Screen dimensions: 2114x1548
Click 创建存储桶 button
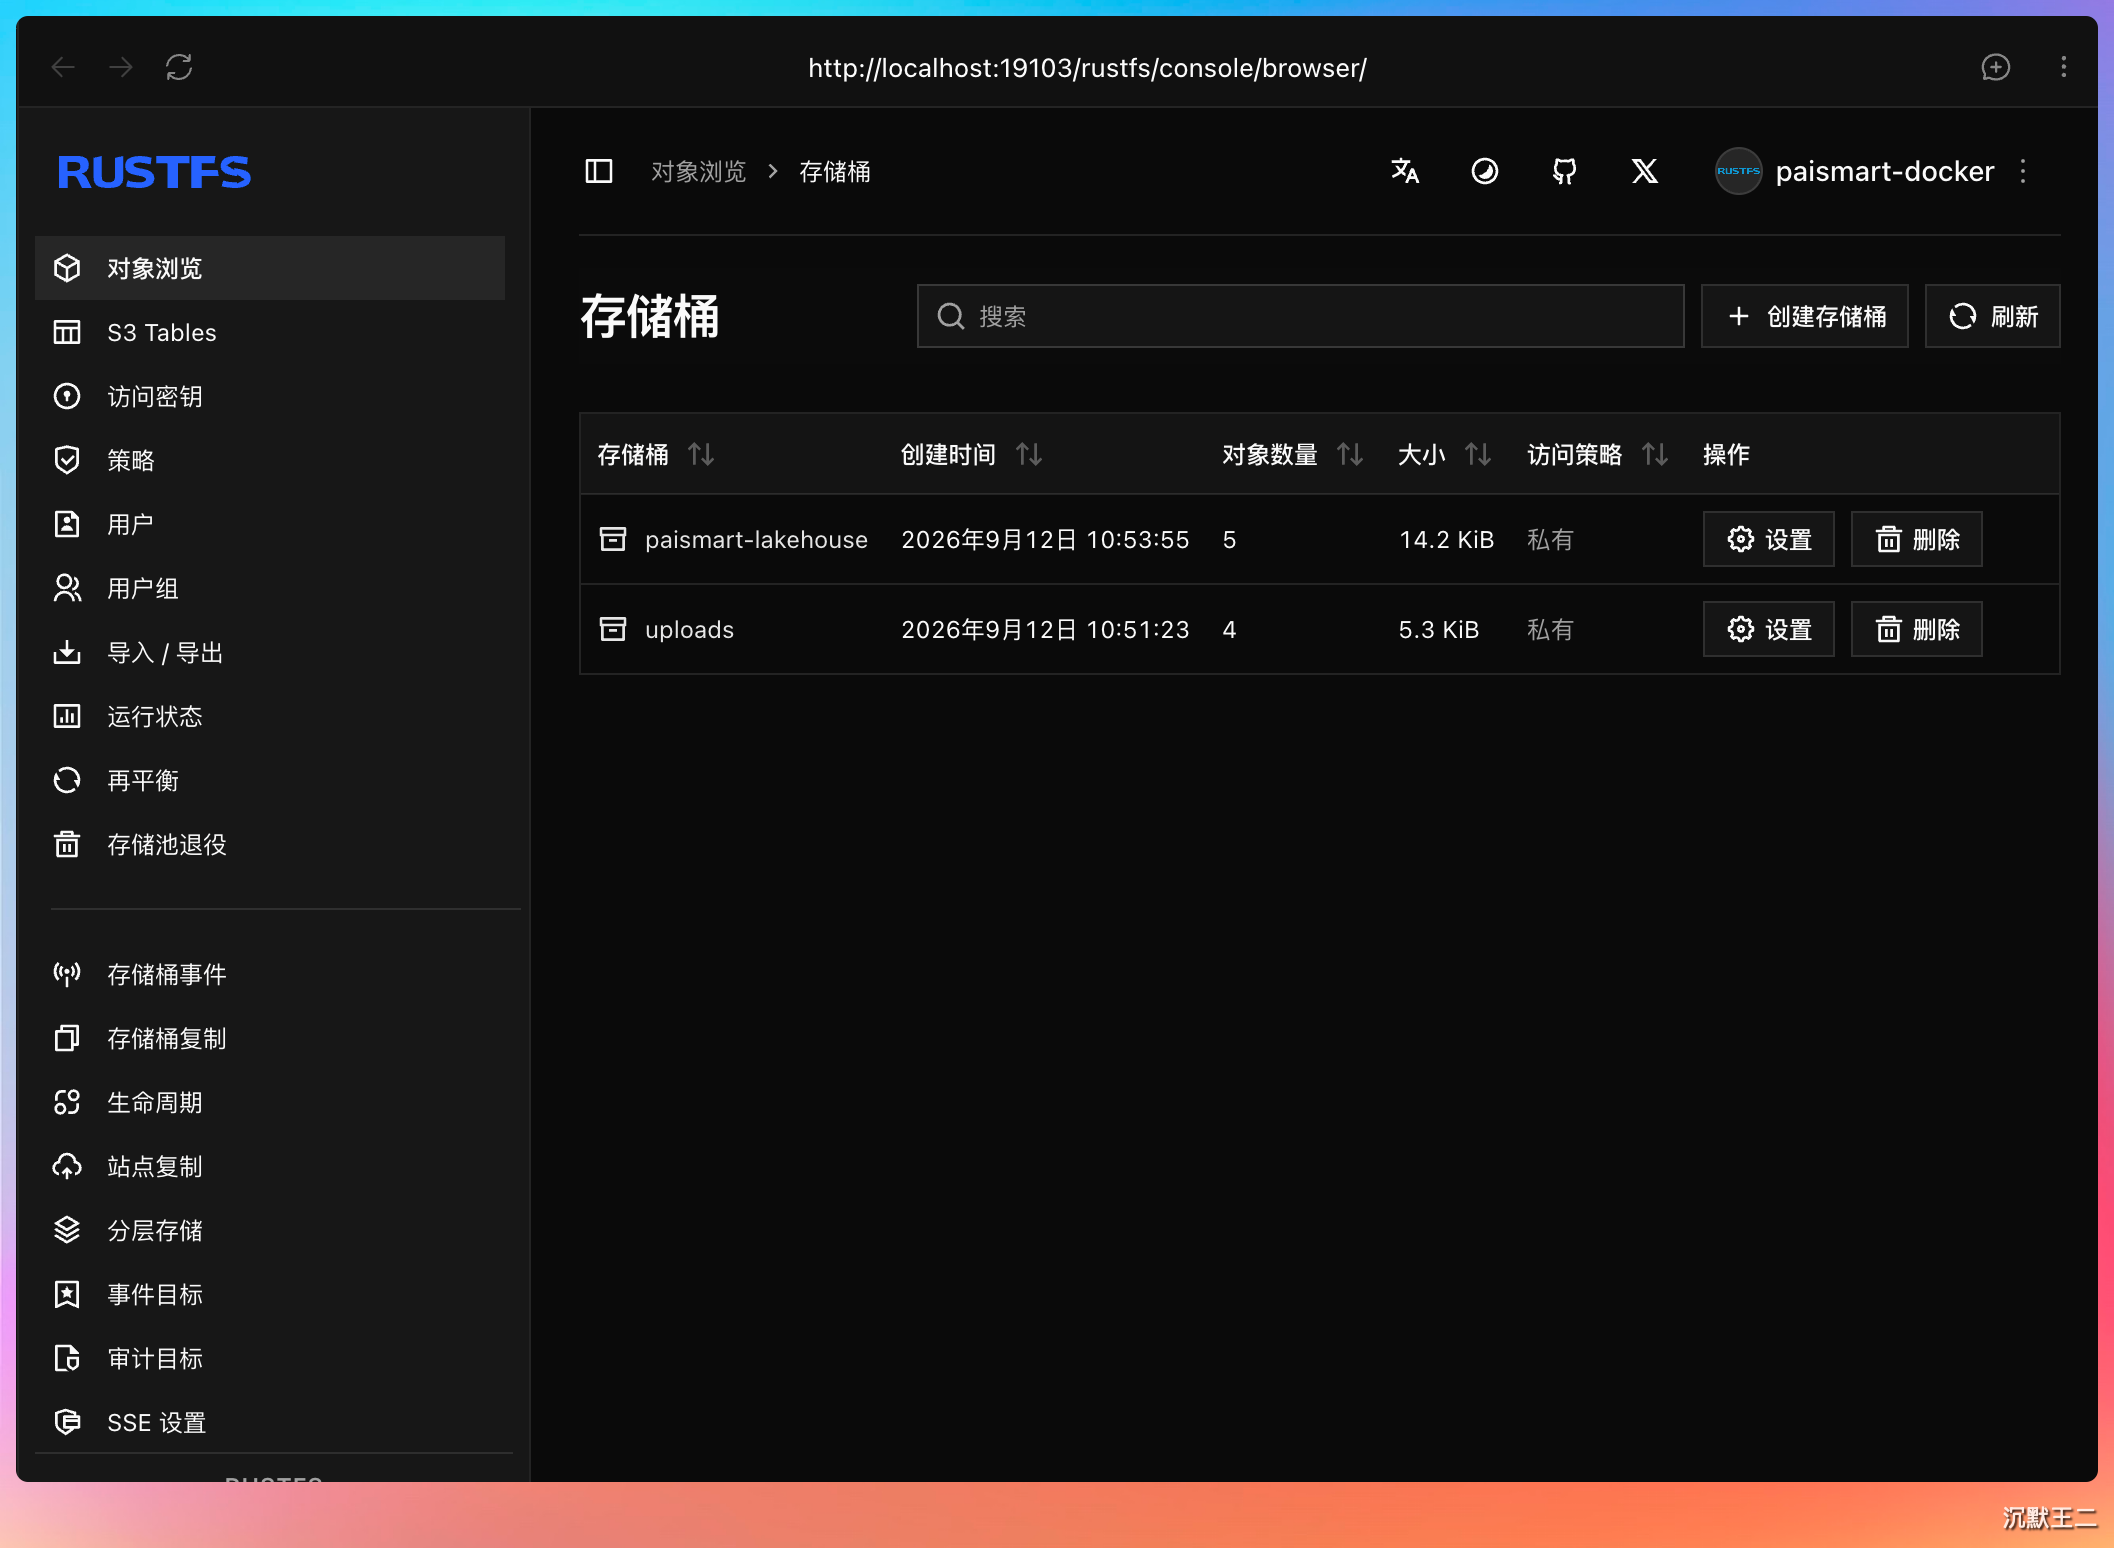[1805, 316]
